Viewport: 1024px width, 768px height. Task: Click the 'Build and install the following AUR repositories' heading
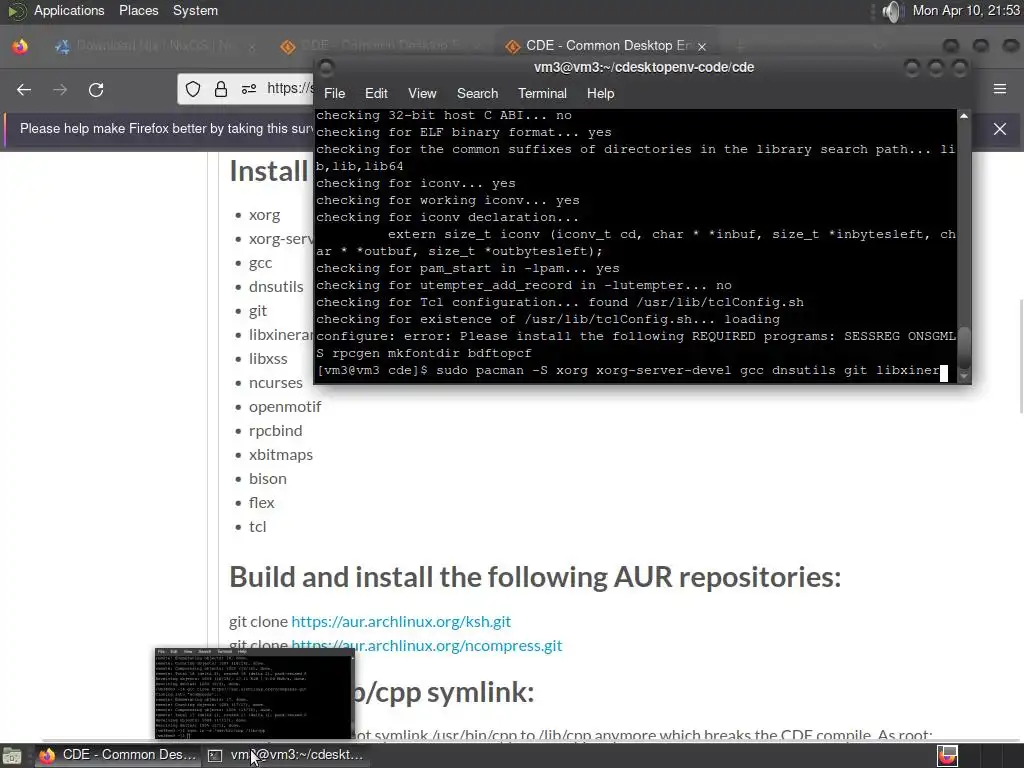coord(535,577)
